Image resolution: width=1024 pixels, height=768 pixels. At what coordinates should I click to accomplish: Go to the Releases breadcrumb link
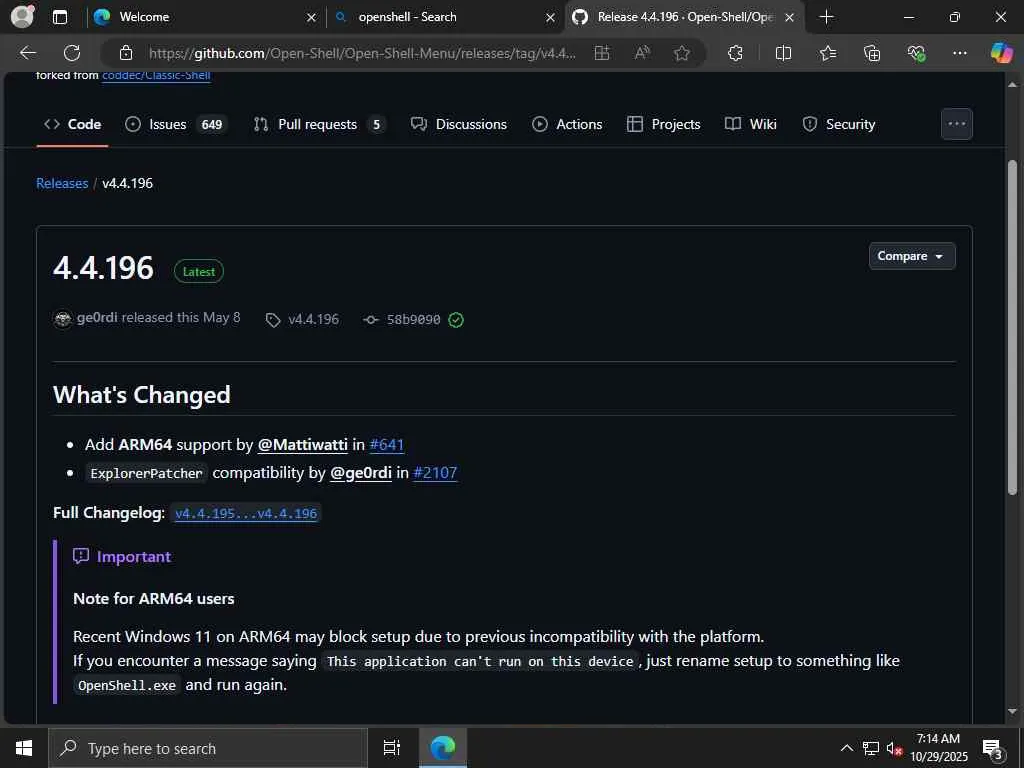[x=62, y=184]
